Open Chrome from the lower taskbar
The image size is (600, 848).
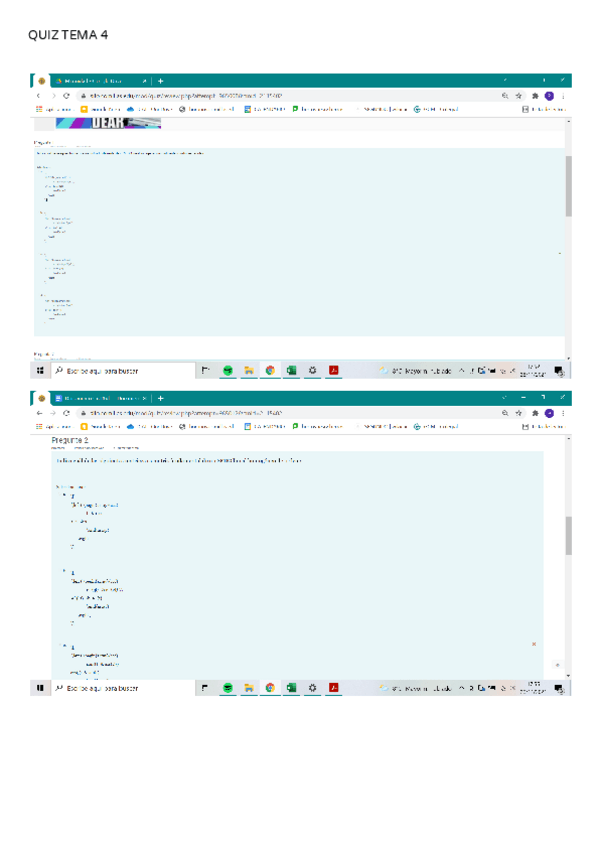[270, 688]
